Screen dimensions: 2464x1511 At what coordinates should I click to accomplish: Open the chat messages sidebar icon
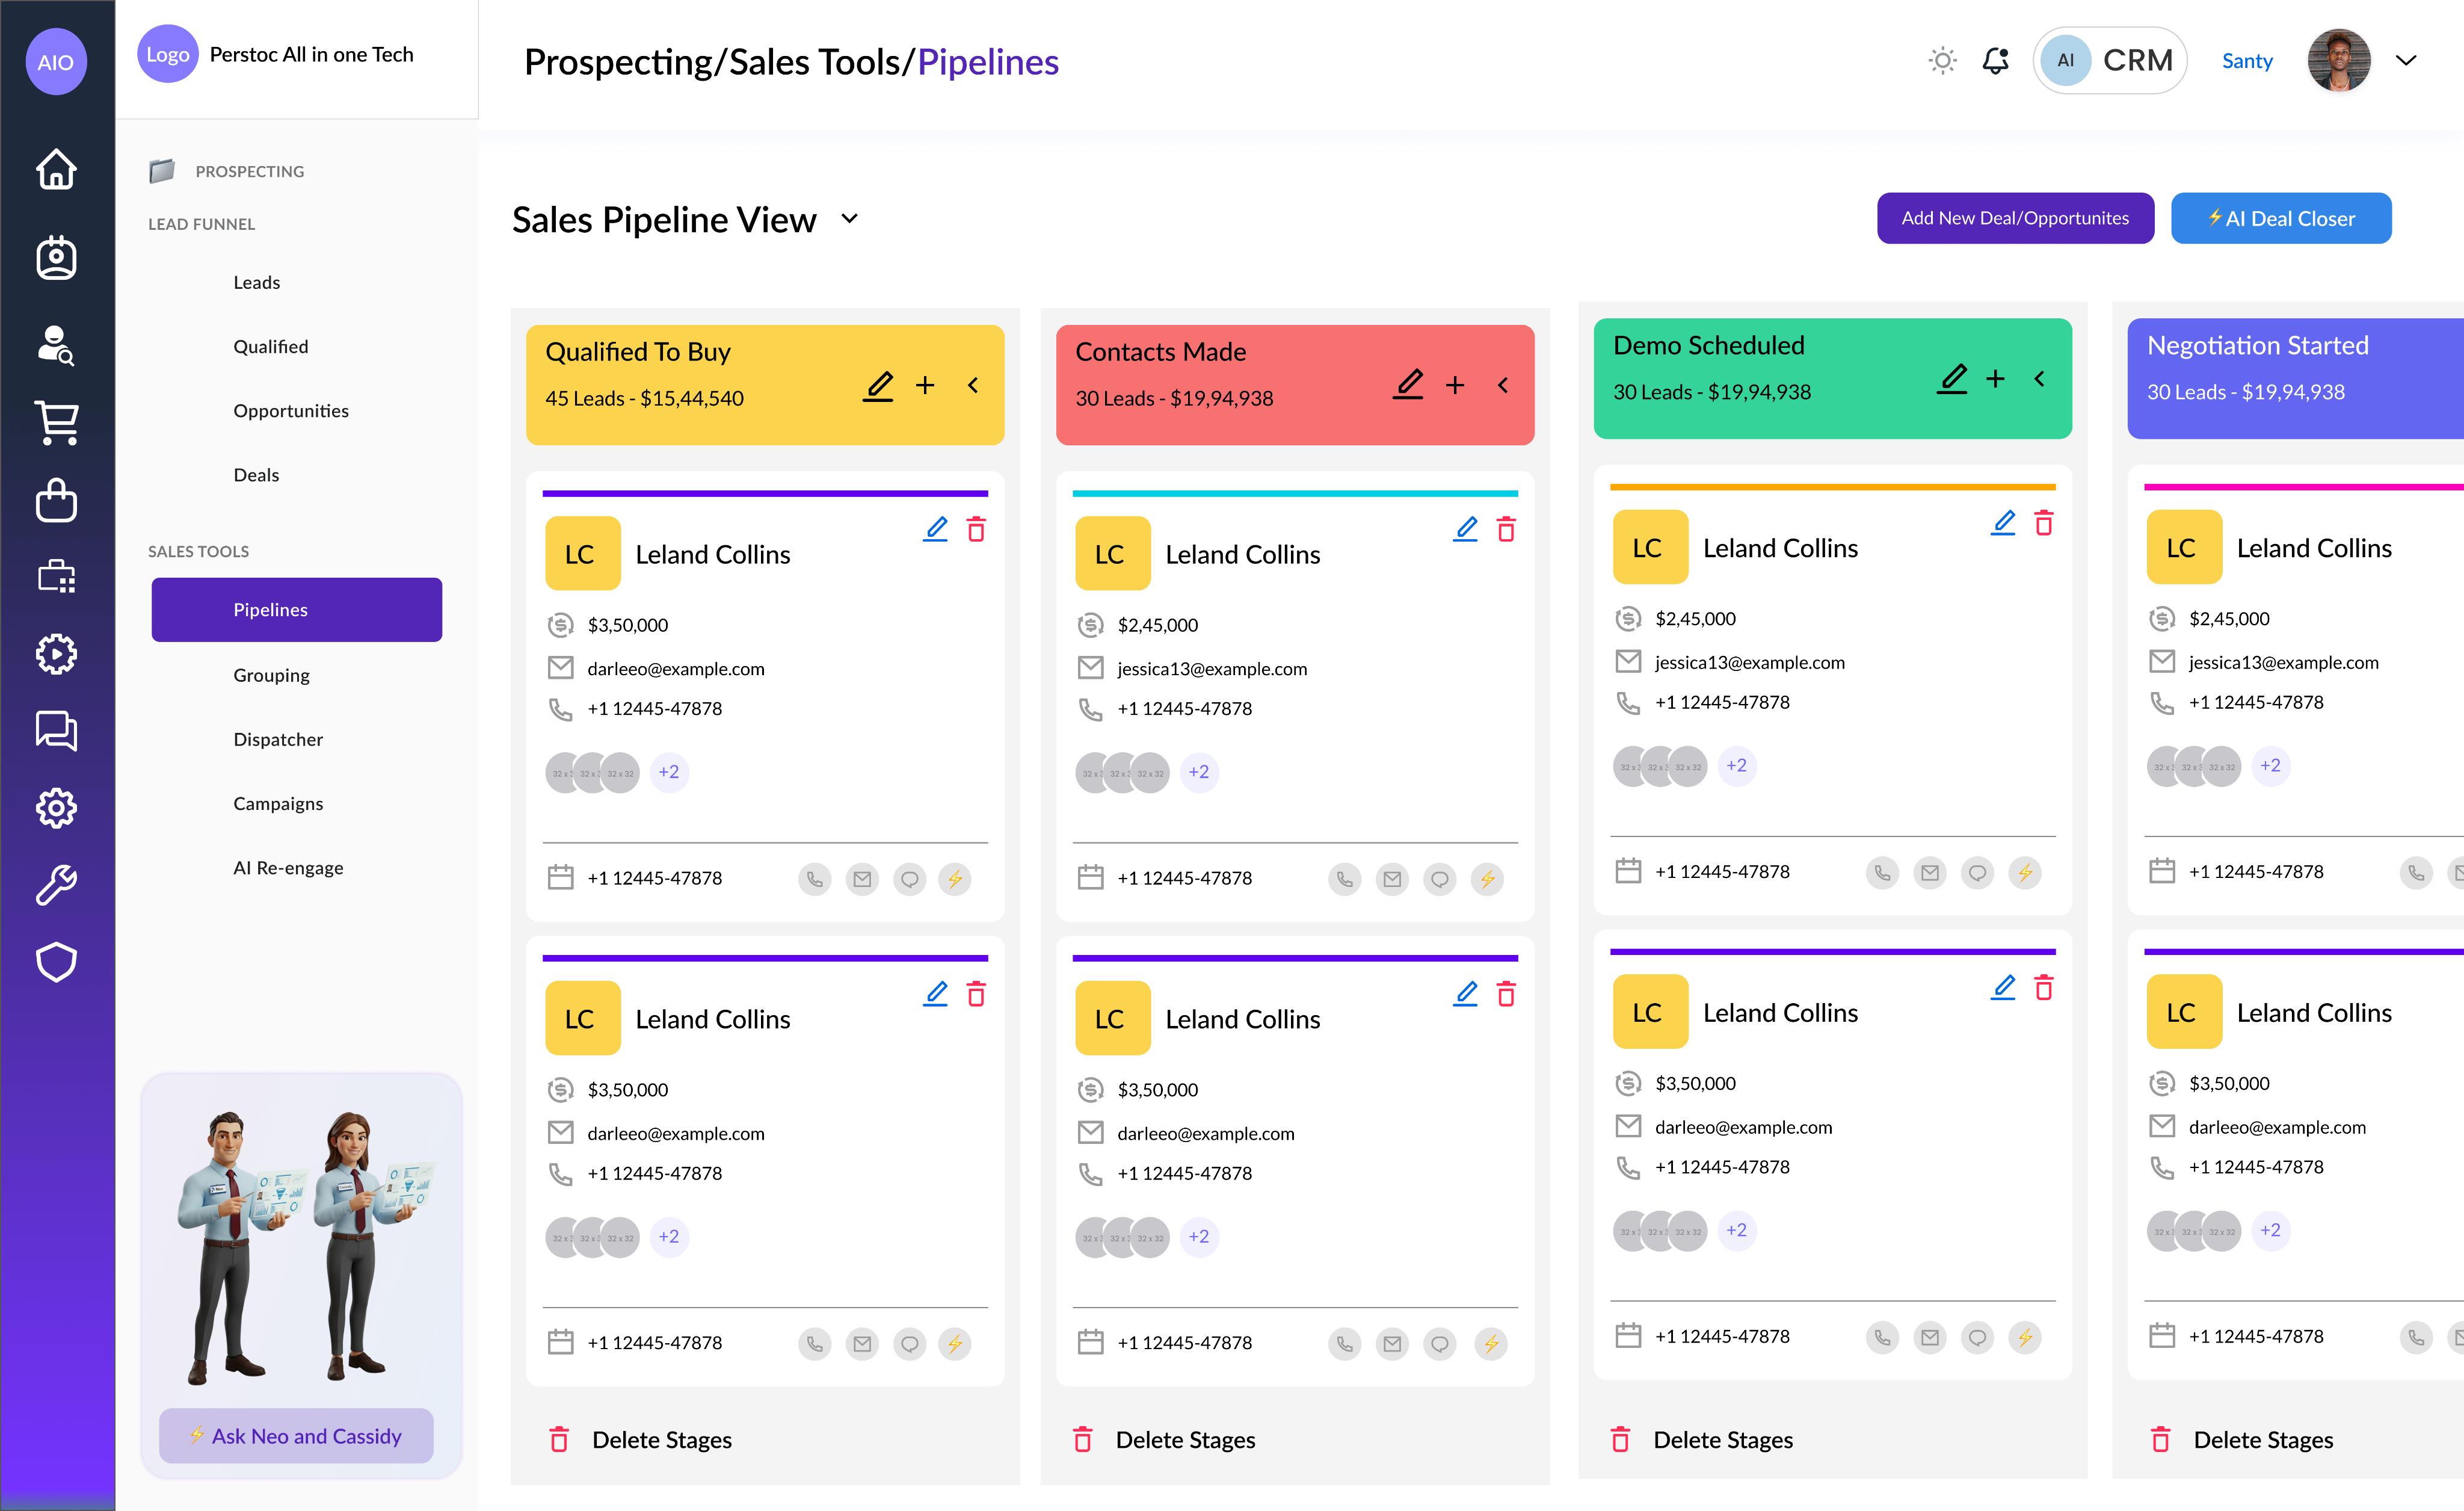56,730
